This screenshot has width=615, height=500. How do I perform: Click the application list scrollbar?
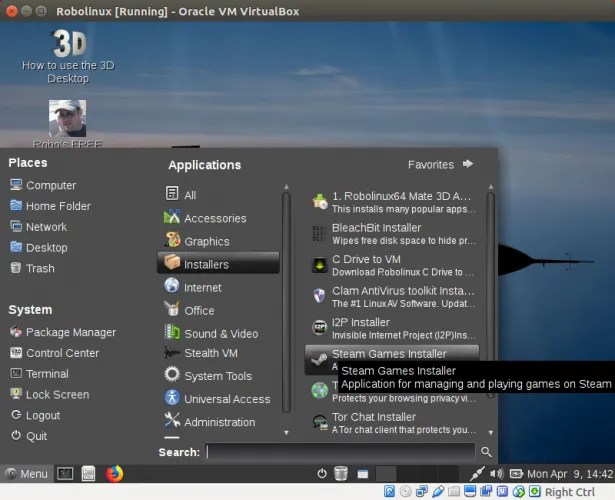pyautogui.click(x=490, y=295)
